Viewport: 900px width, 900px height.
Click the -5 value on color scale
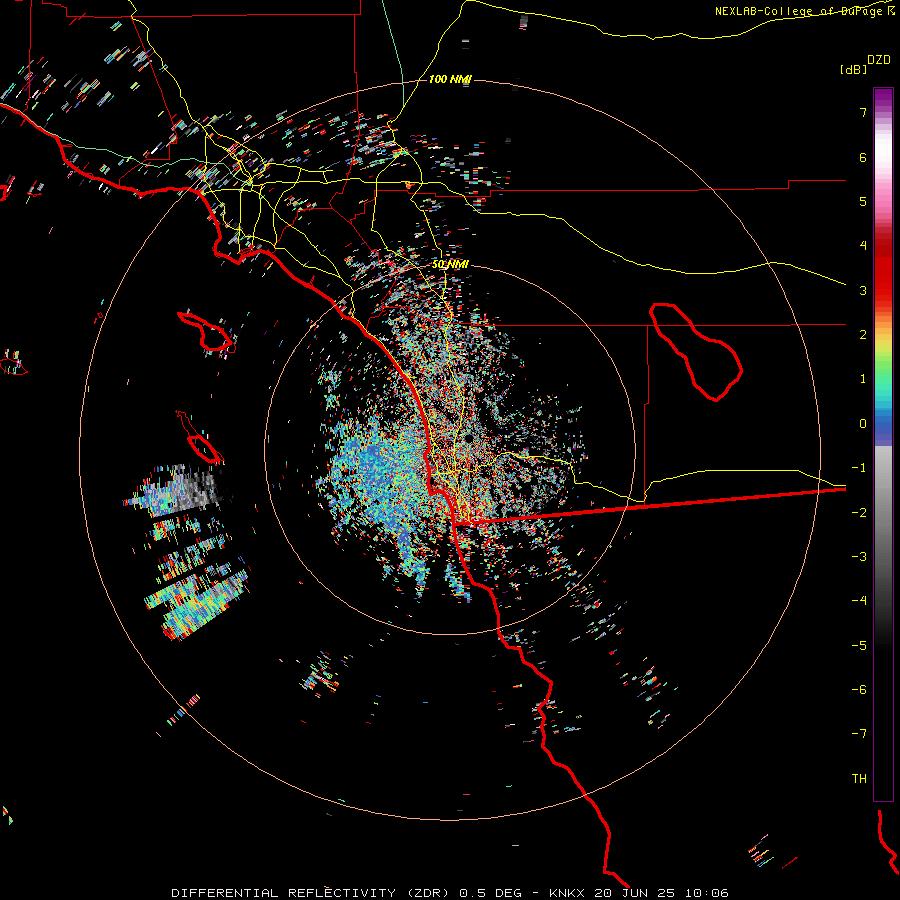[x=859, y=645]
